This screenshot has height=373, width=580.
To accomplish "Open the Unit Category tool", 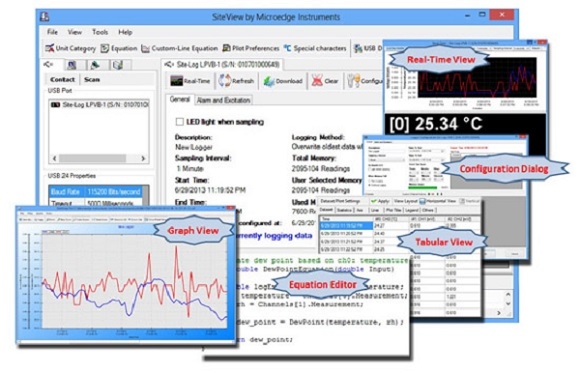I will tap(70, 48).
